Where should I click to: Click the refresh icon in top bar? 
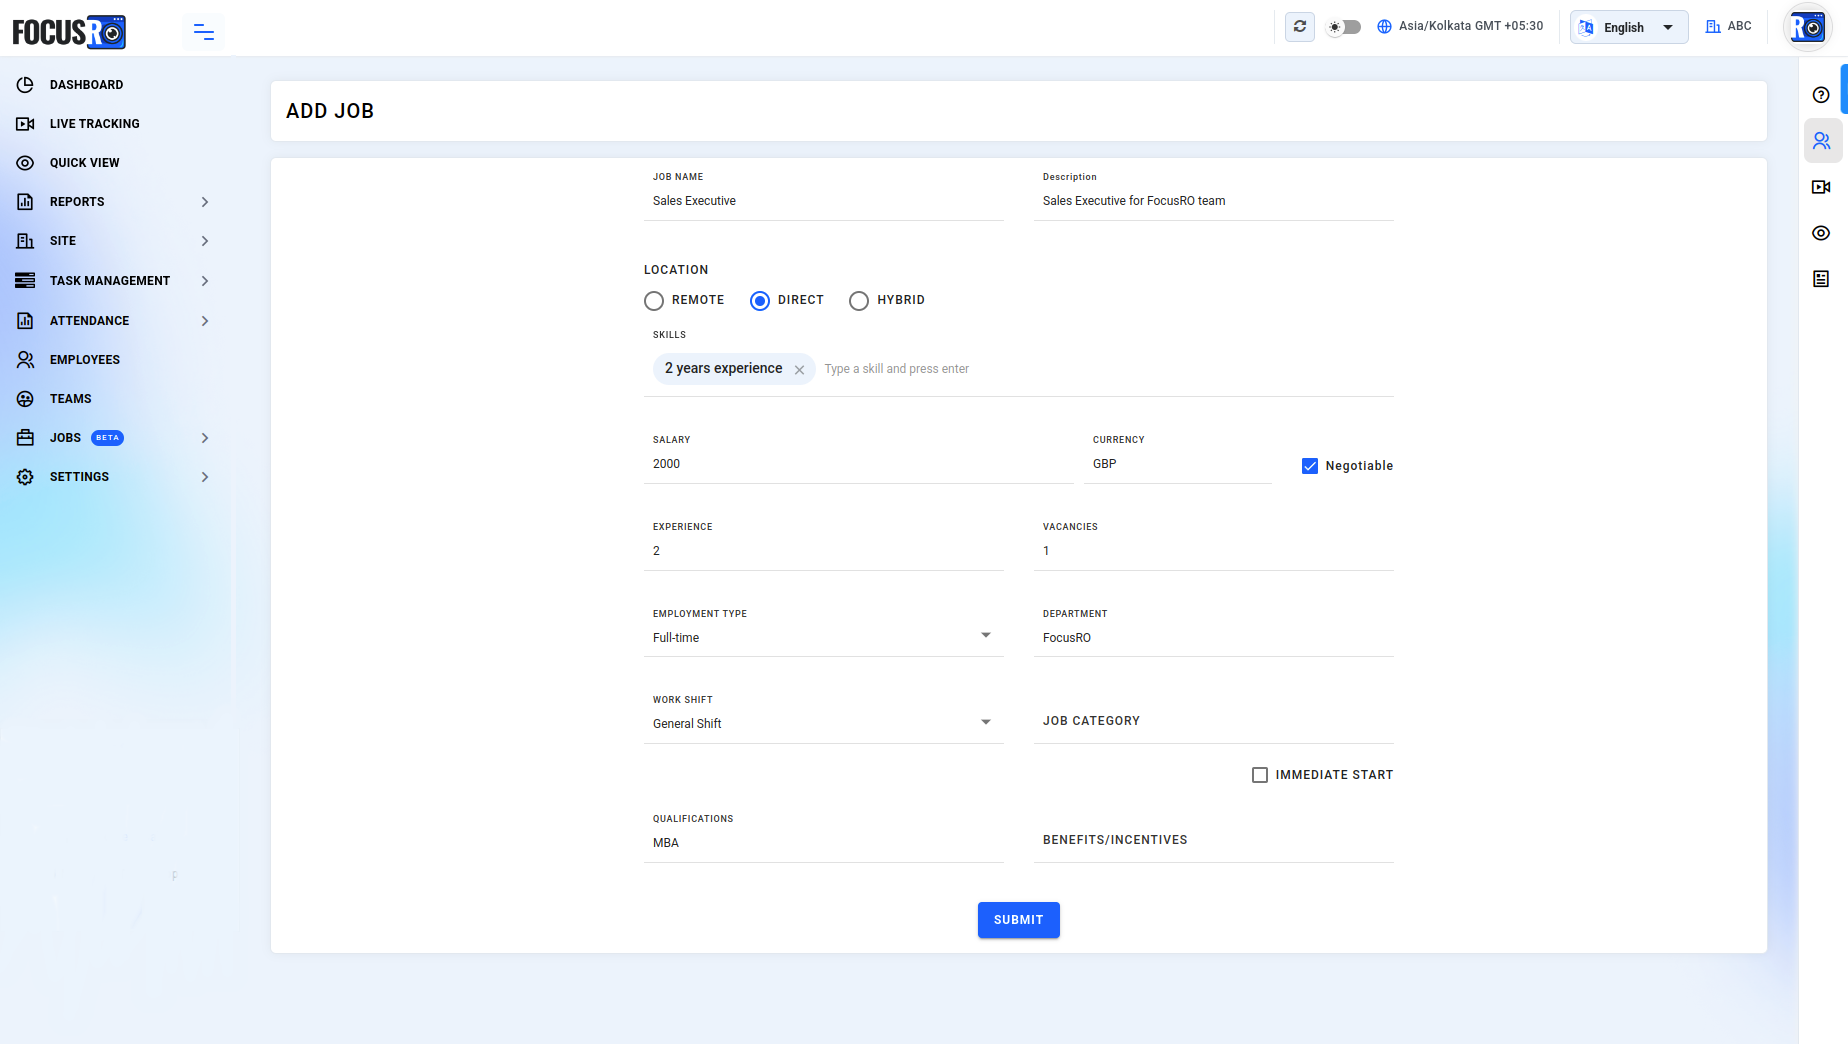pos(1300,27)
